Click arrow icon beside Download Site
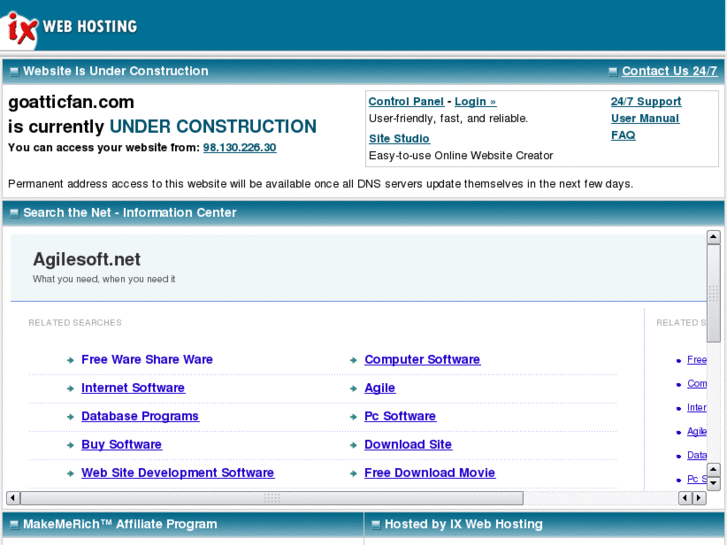The height and width of the screenshot is (545, 727). [x=353, y=445]
